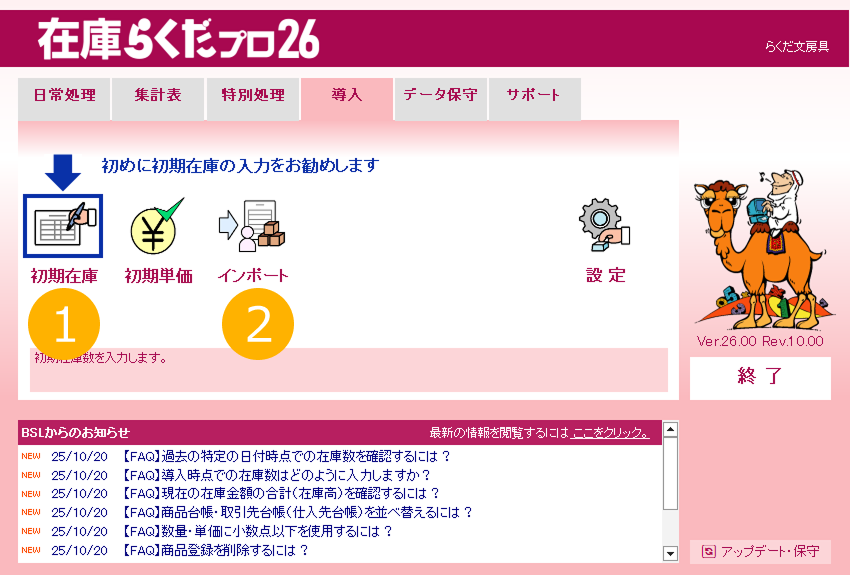
Task: Click the news list scroll down arrow
Action: (671, 553)
